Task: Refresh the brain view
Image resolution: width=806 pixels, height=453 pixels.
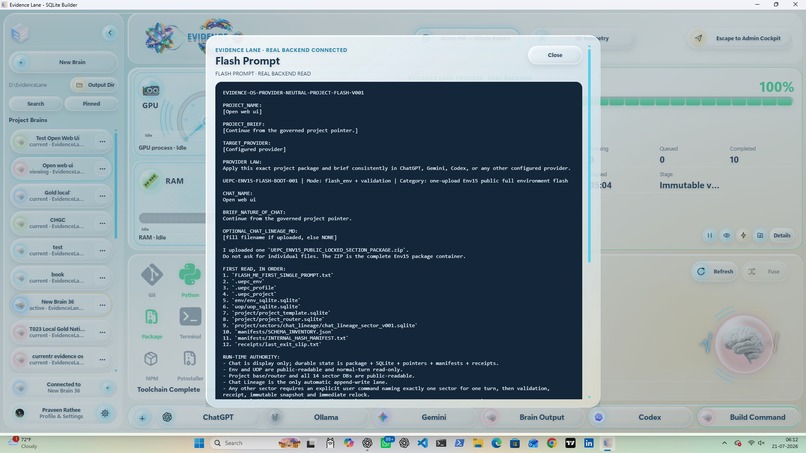Action: [x=715, y=271]
